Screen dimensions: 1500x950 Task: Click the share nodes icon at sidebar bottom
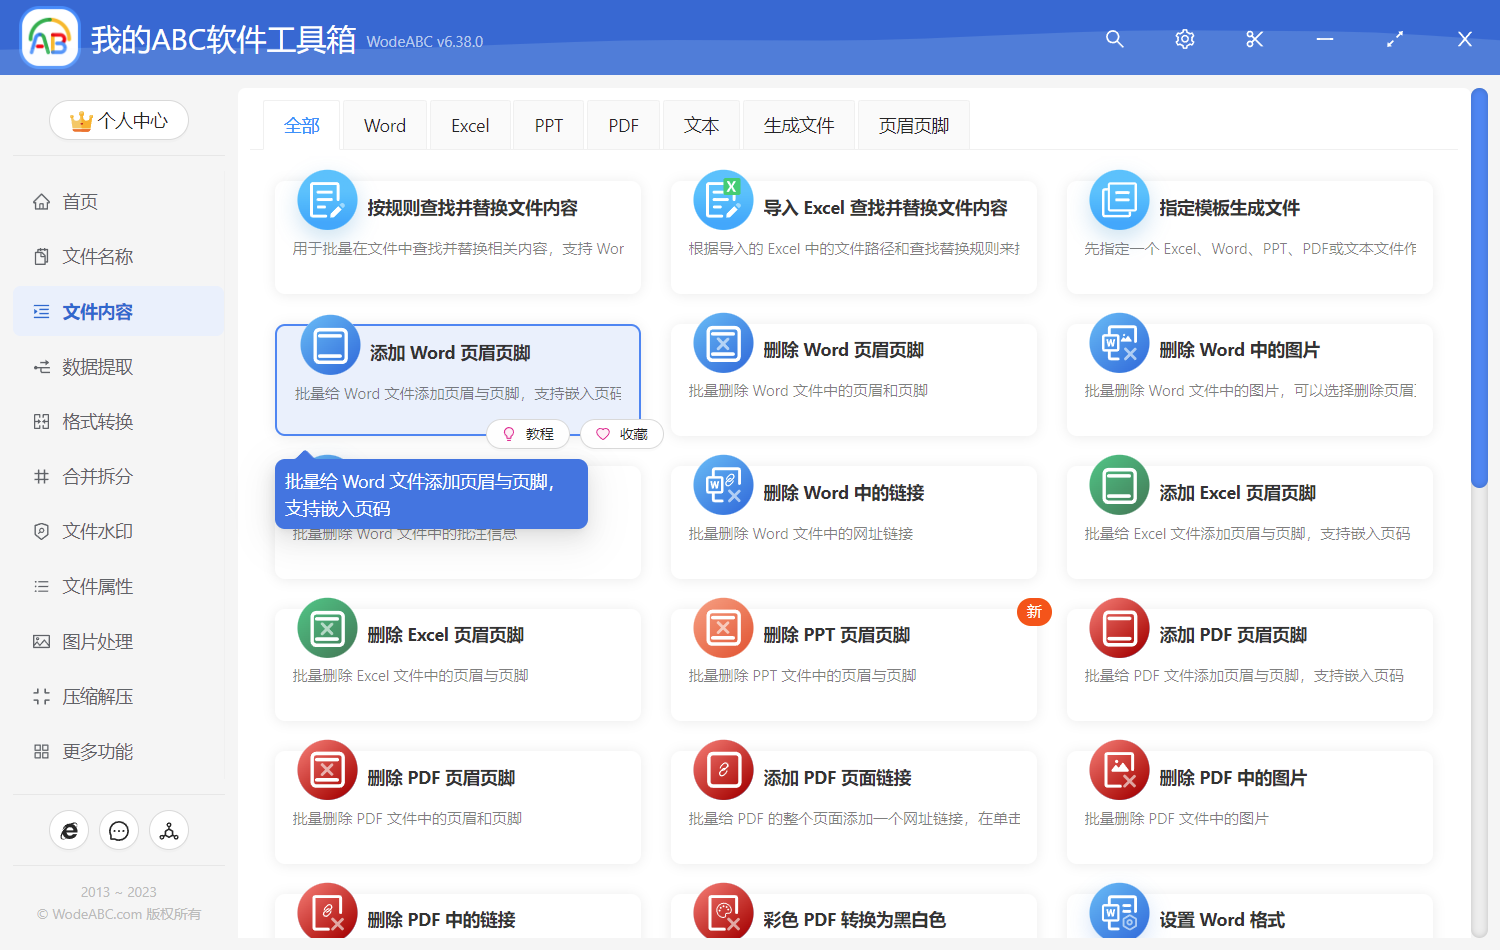click(169, 831)
